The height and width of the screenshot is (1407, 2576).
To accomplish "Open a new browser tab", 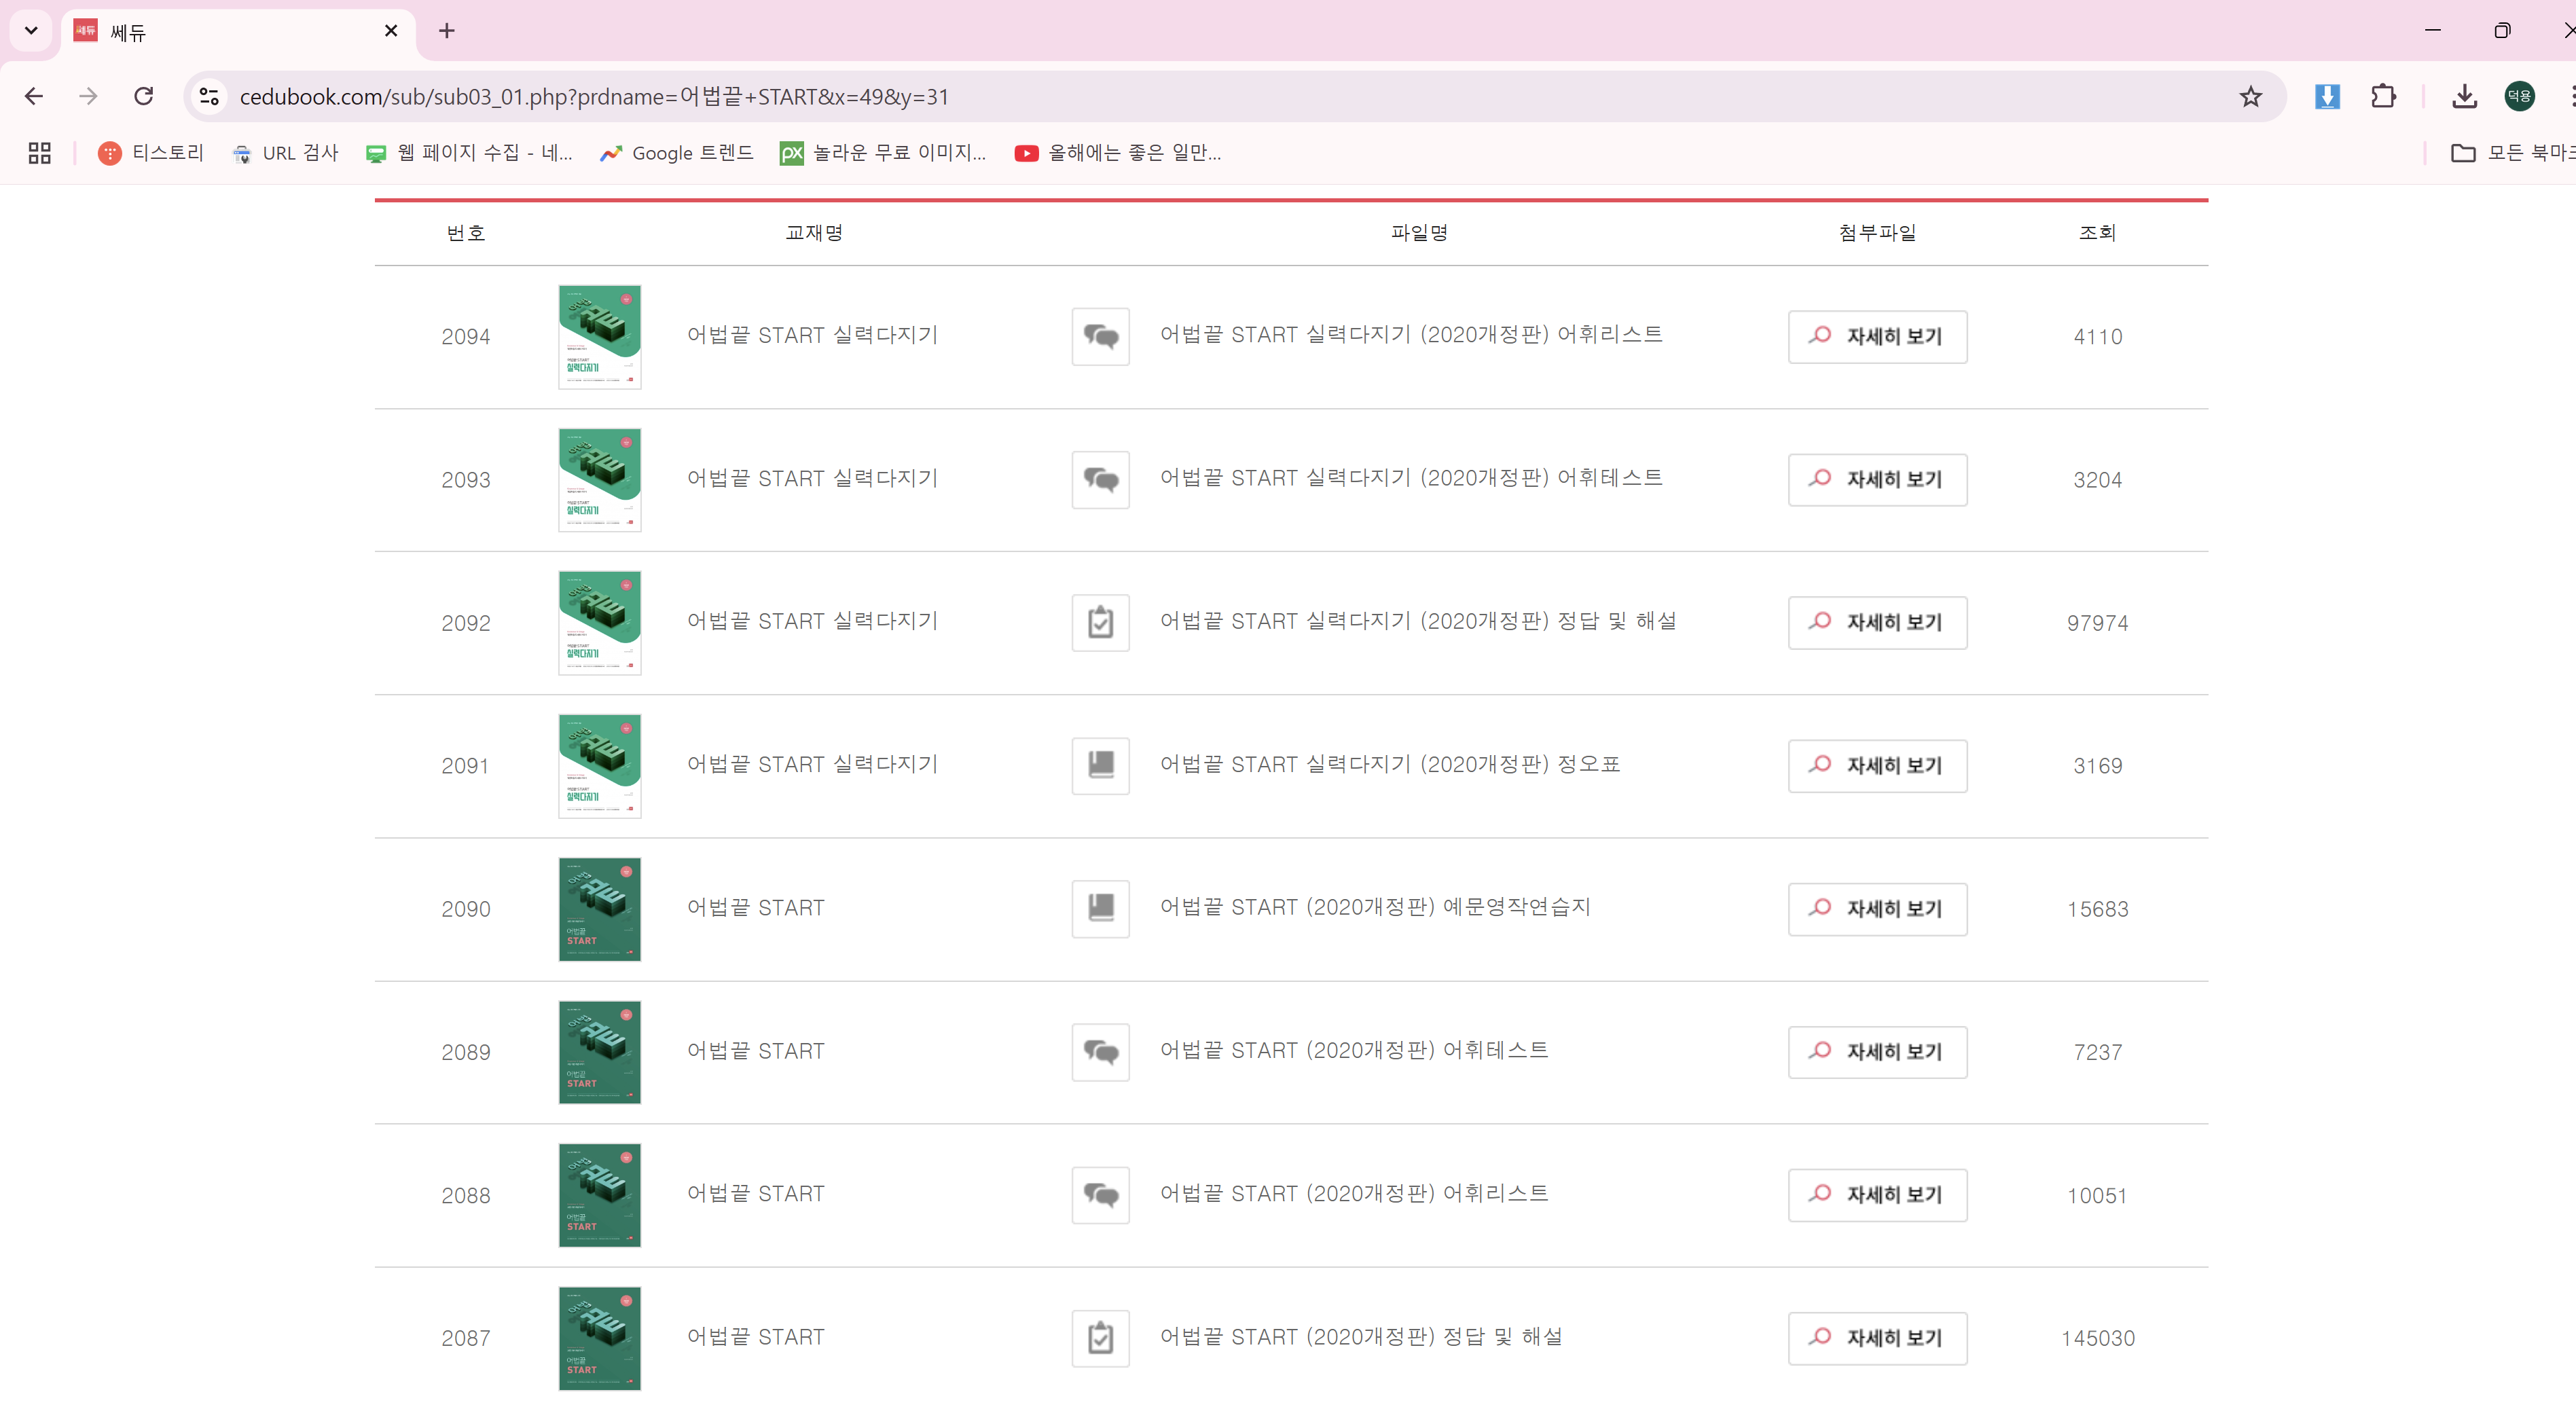I will pyautogui.click(x=446, y=31).
